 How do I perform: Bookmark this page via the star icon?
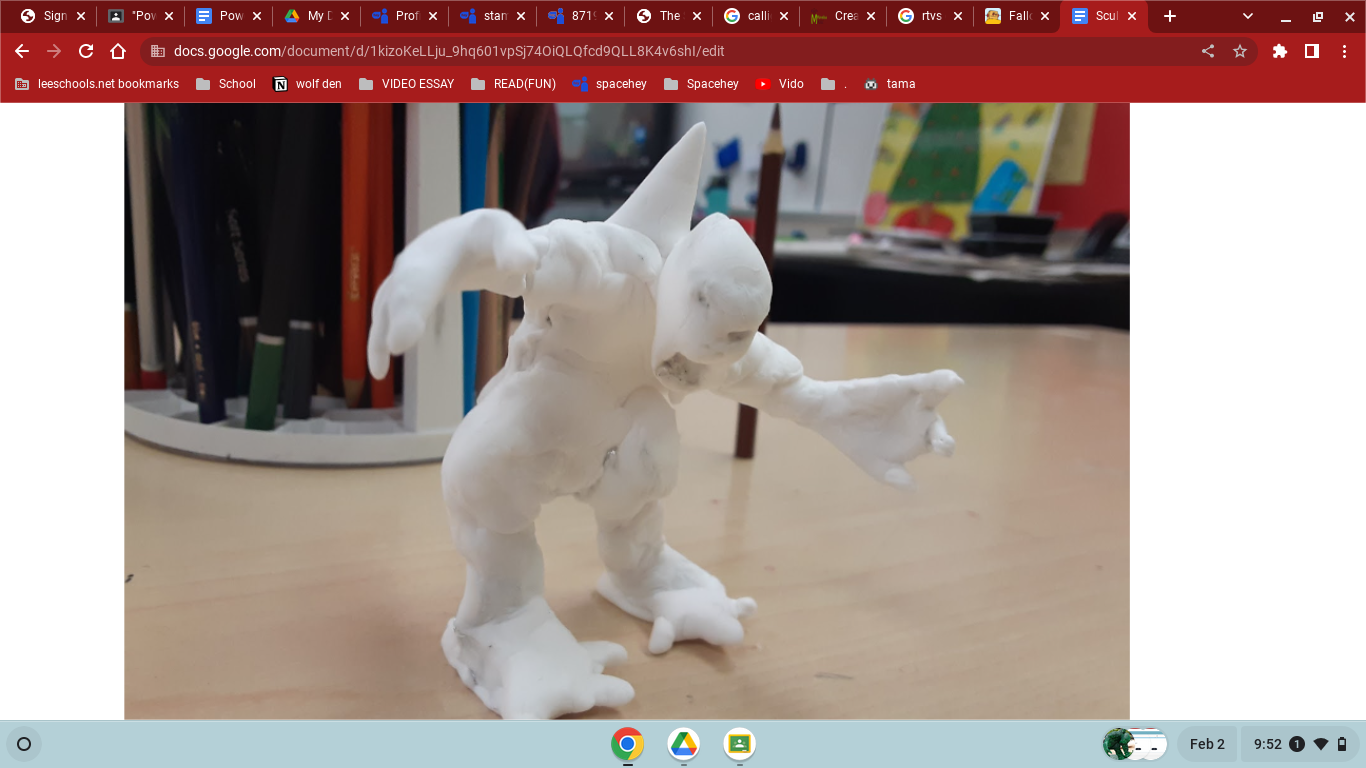[1240, 51]
